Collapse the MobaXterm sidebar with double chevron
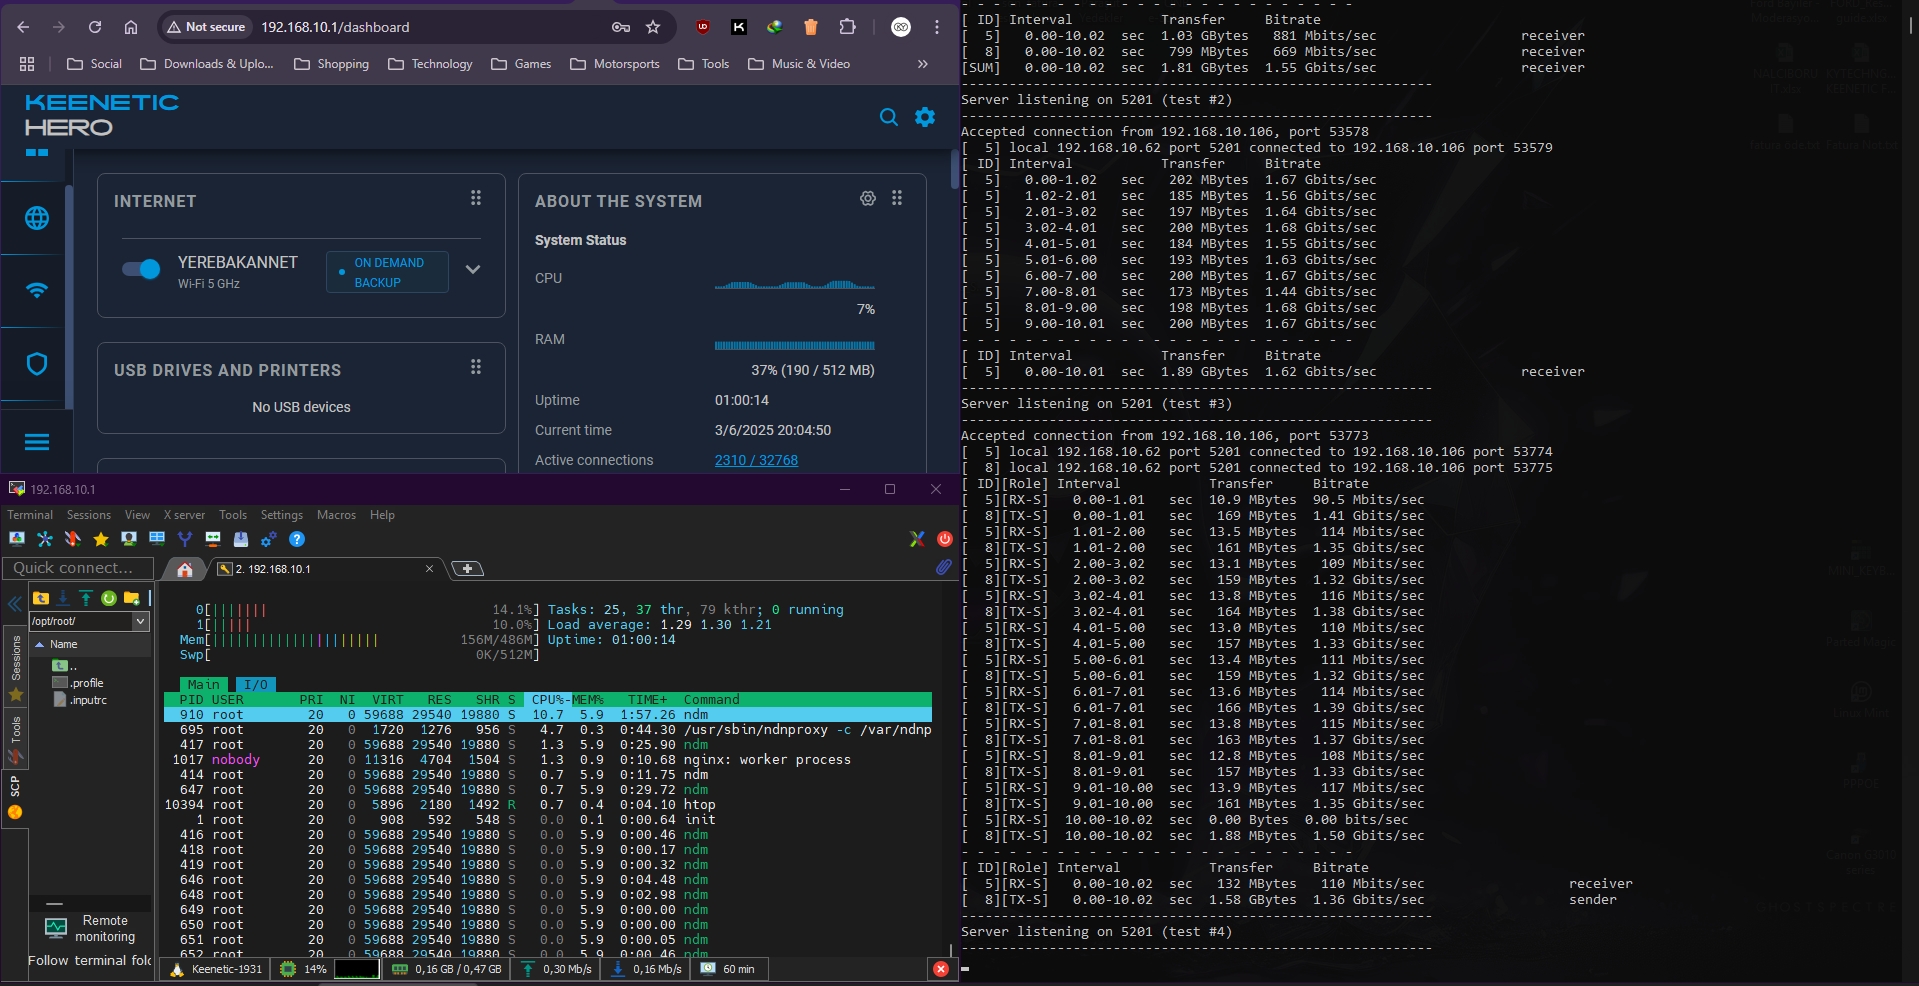This screenshot has width=1919, height=986. click(x=15, y=603)
